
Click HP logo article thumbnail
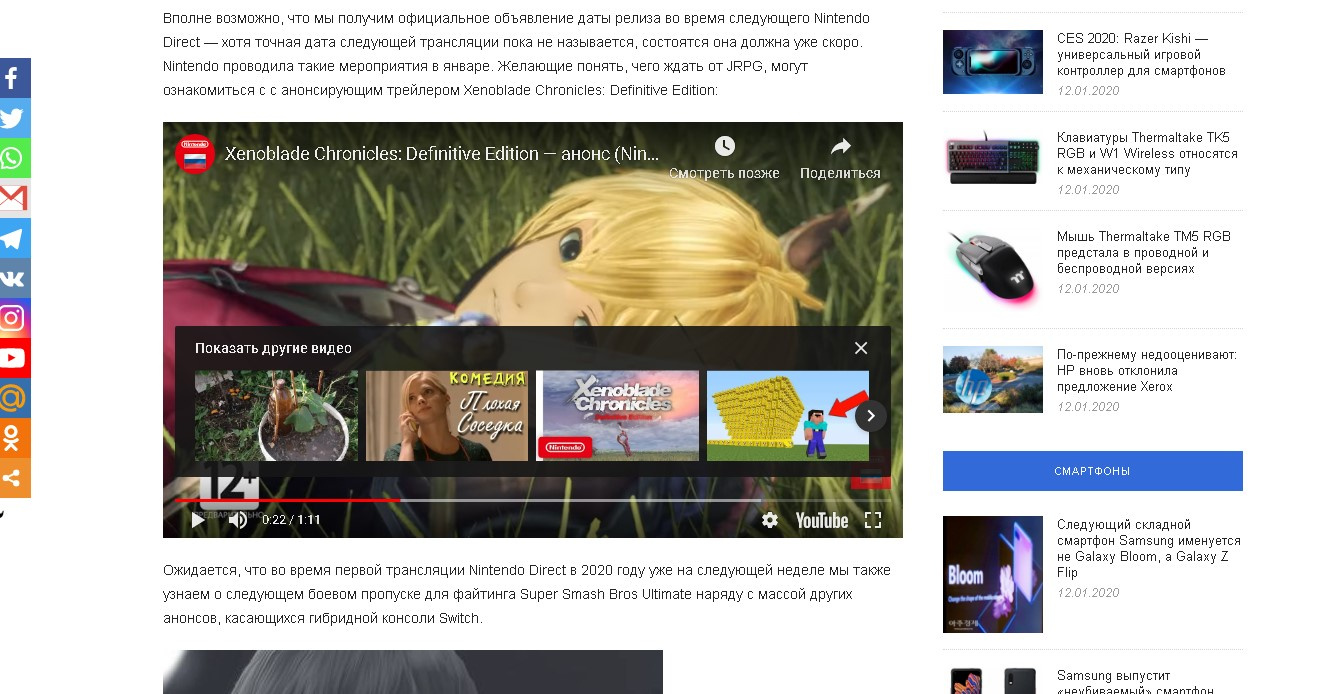pos(993,379)
